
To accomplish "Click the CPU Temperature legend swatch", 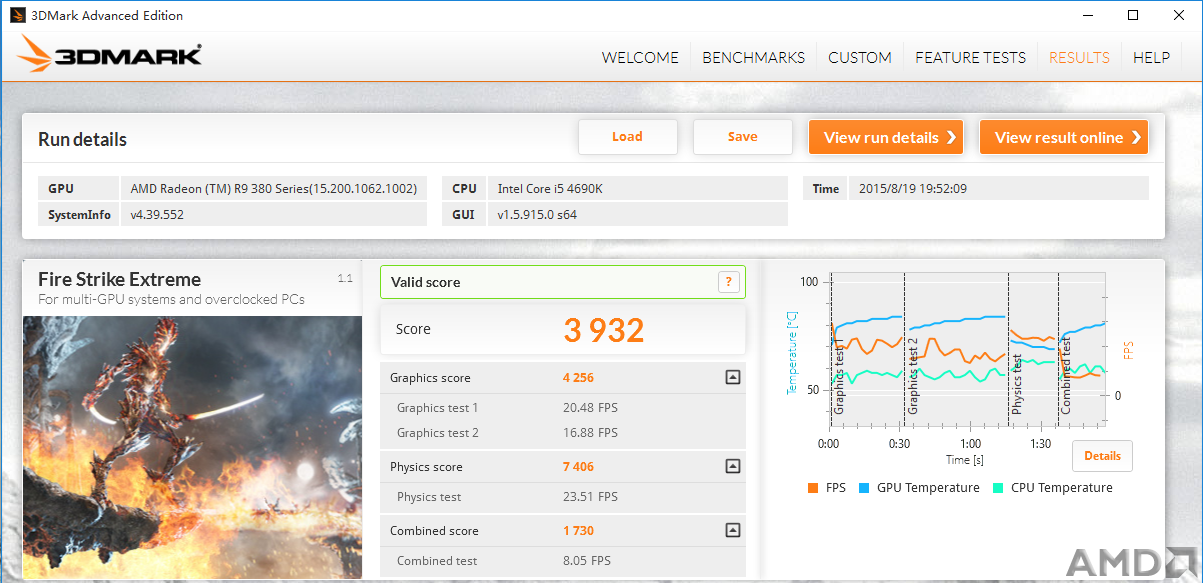I will [998, 488].
